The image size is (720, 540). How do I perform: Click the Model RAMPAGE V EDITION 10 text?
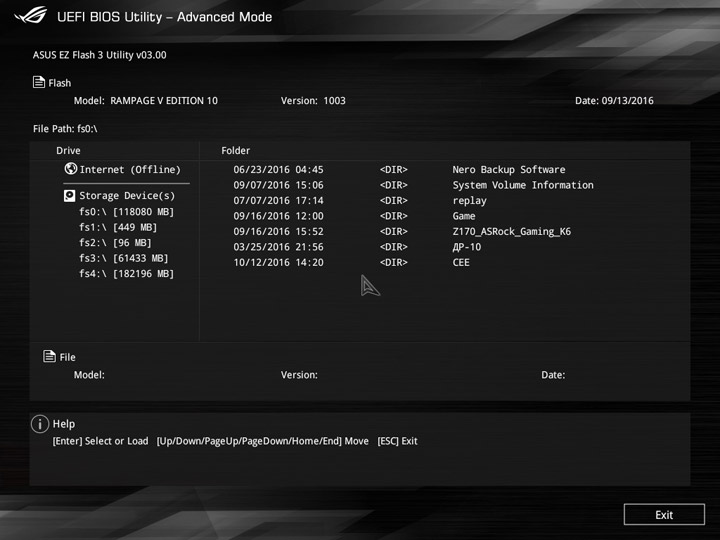146,101
